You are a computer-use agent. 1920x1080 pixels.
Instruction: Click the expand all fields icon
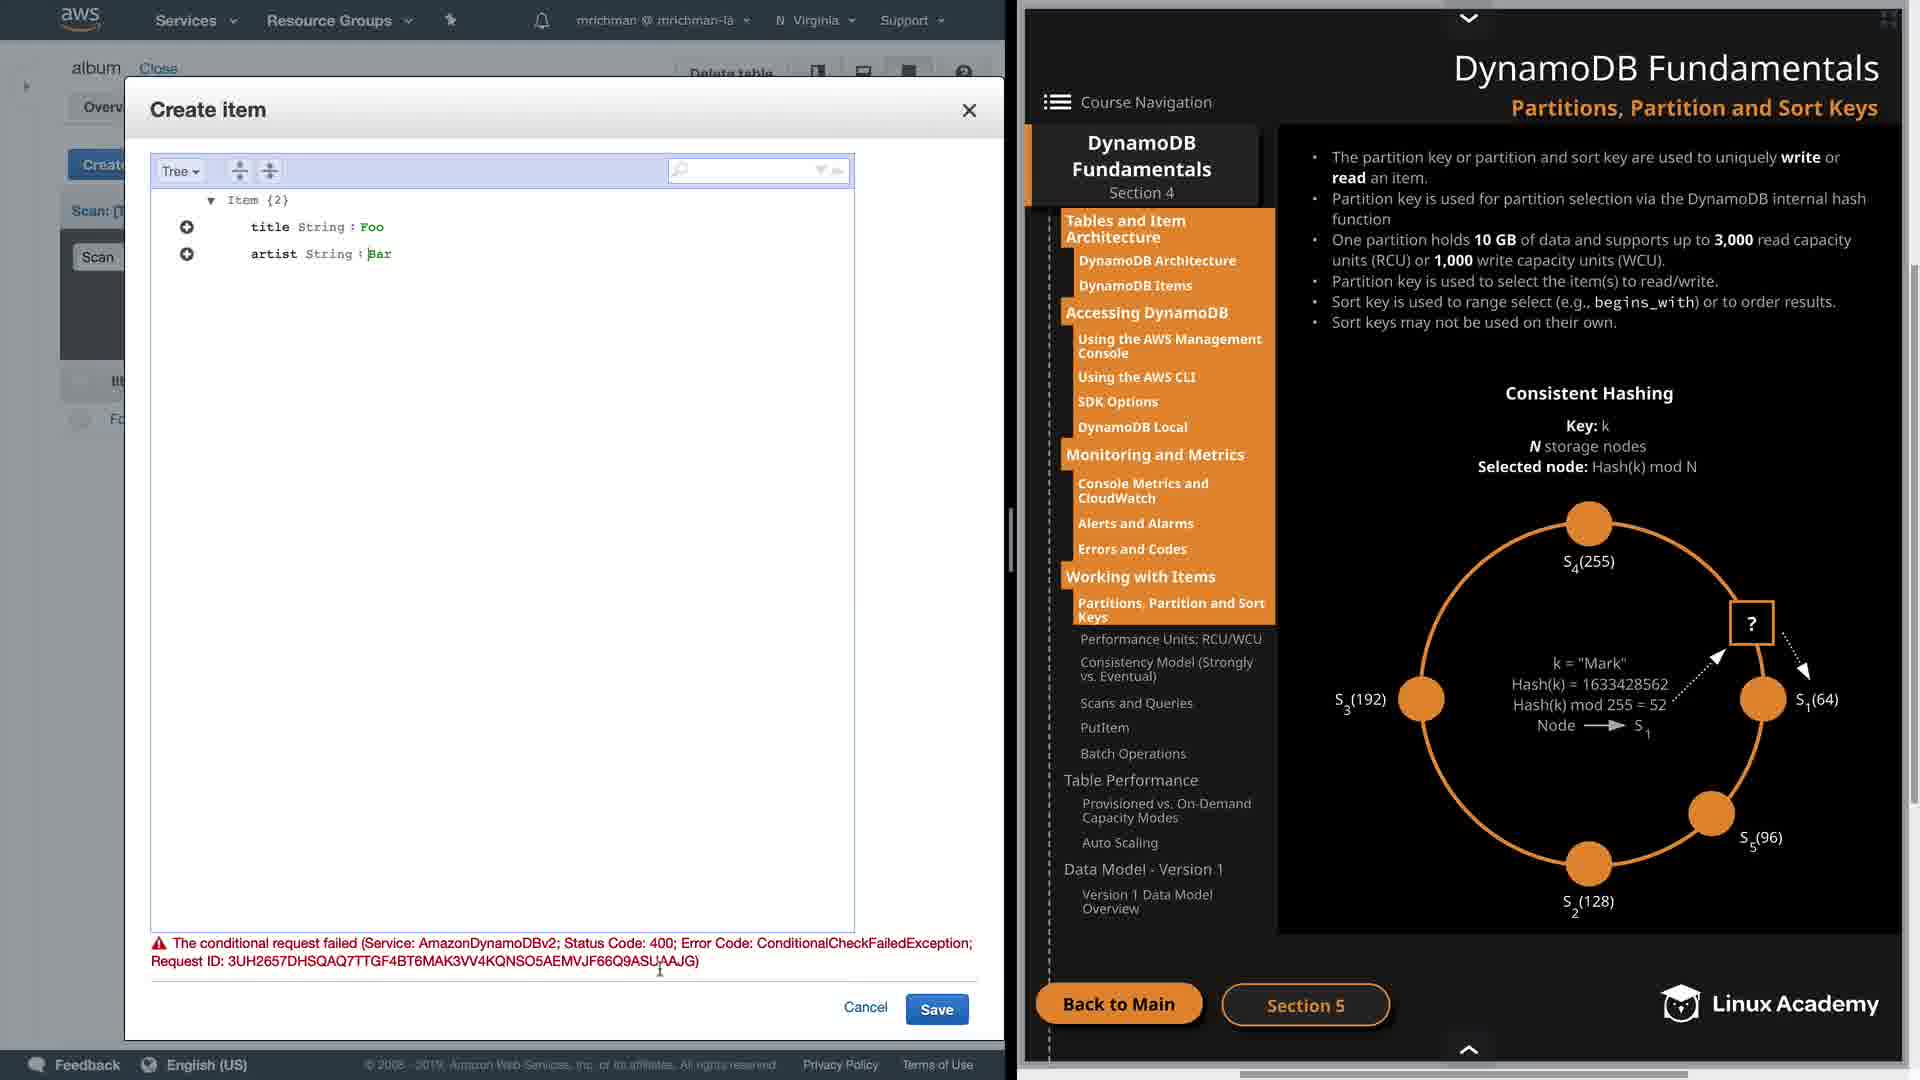pos(239,171)
